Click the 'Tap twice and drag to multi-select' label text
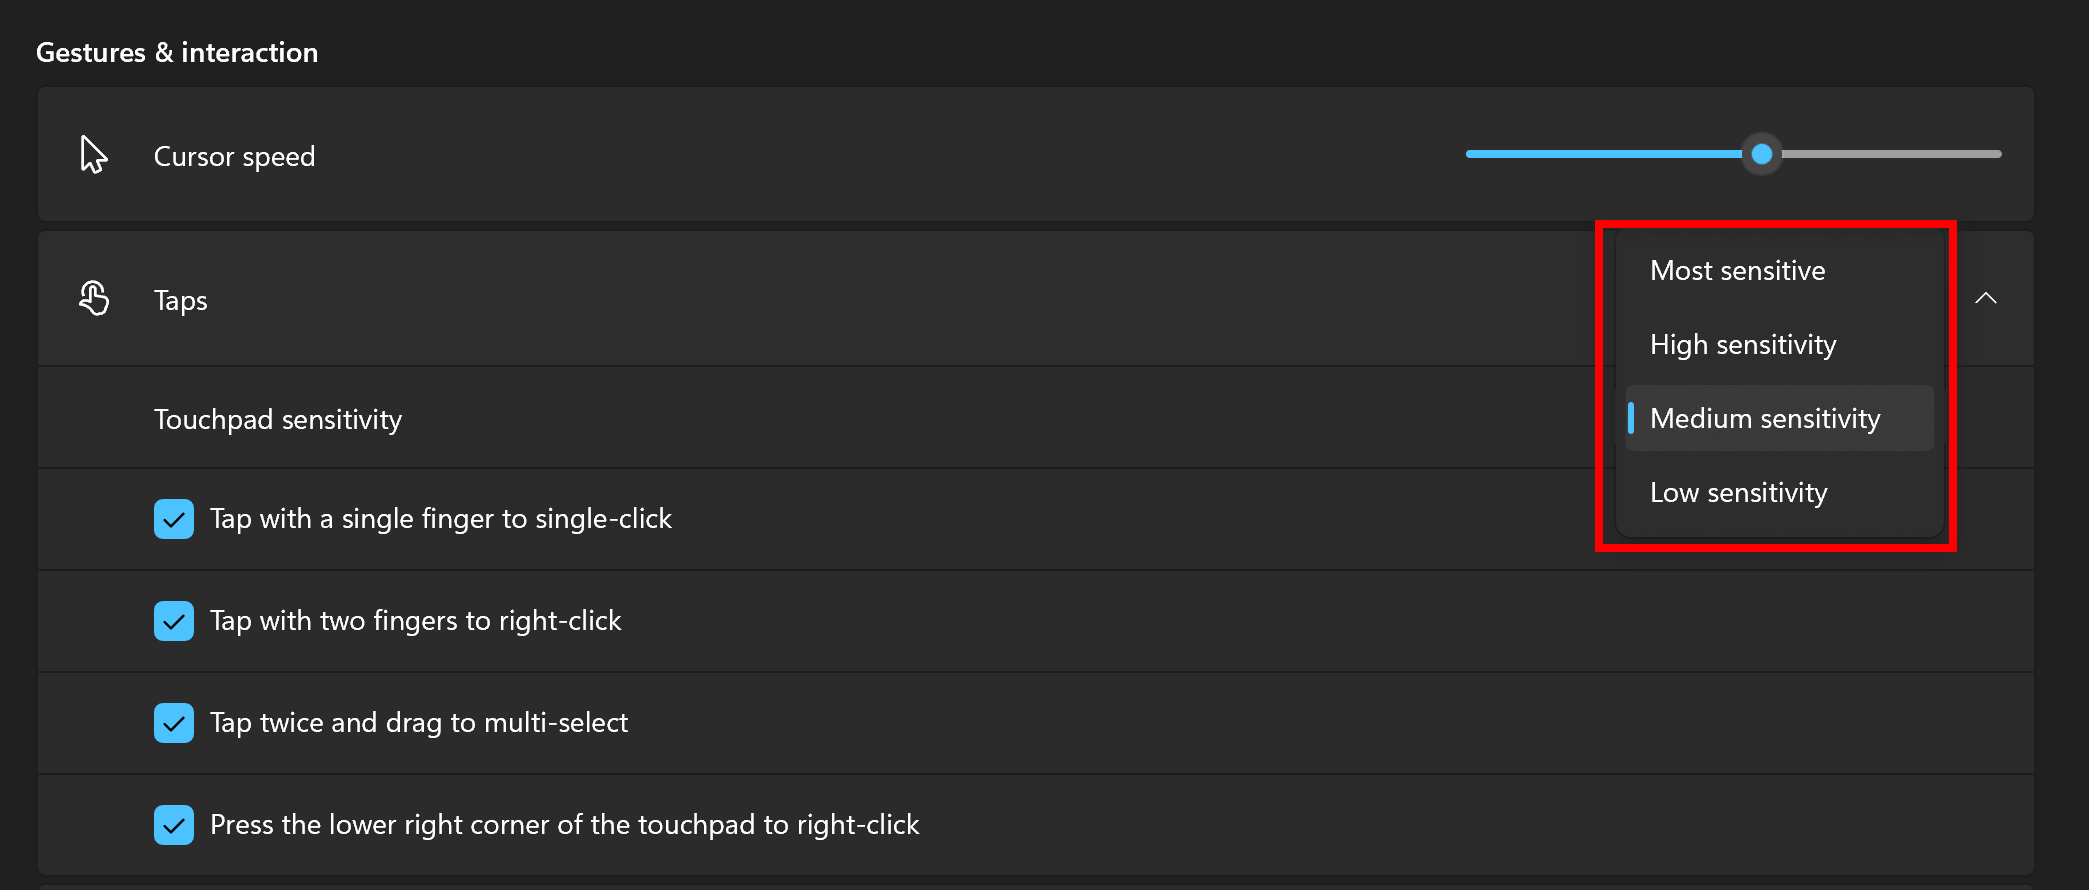Screen dimensions: 2089x890 click(x=419, y=723)
